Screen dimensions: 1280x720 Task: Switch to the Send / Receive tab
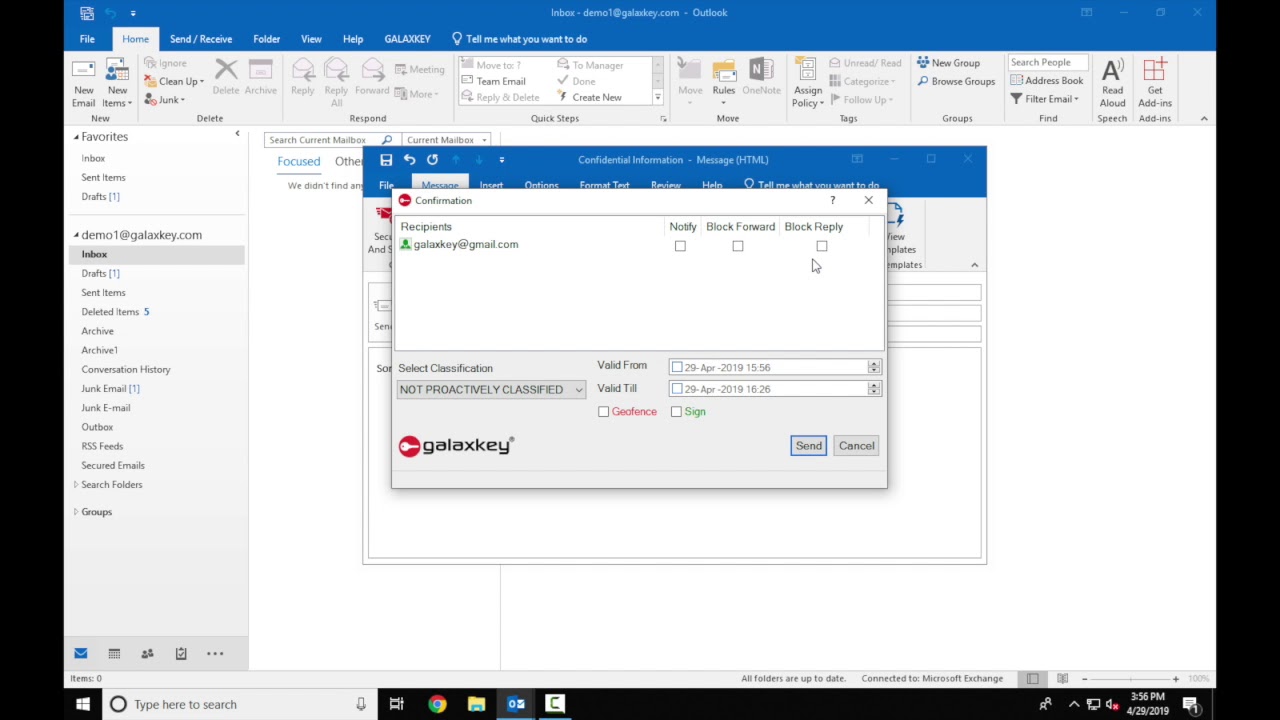201,39
